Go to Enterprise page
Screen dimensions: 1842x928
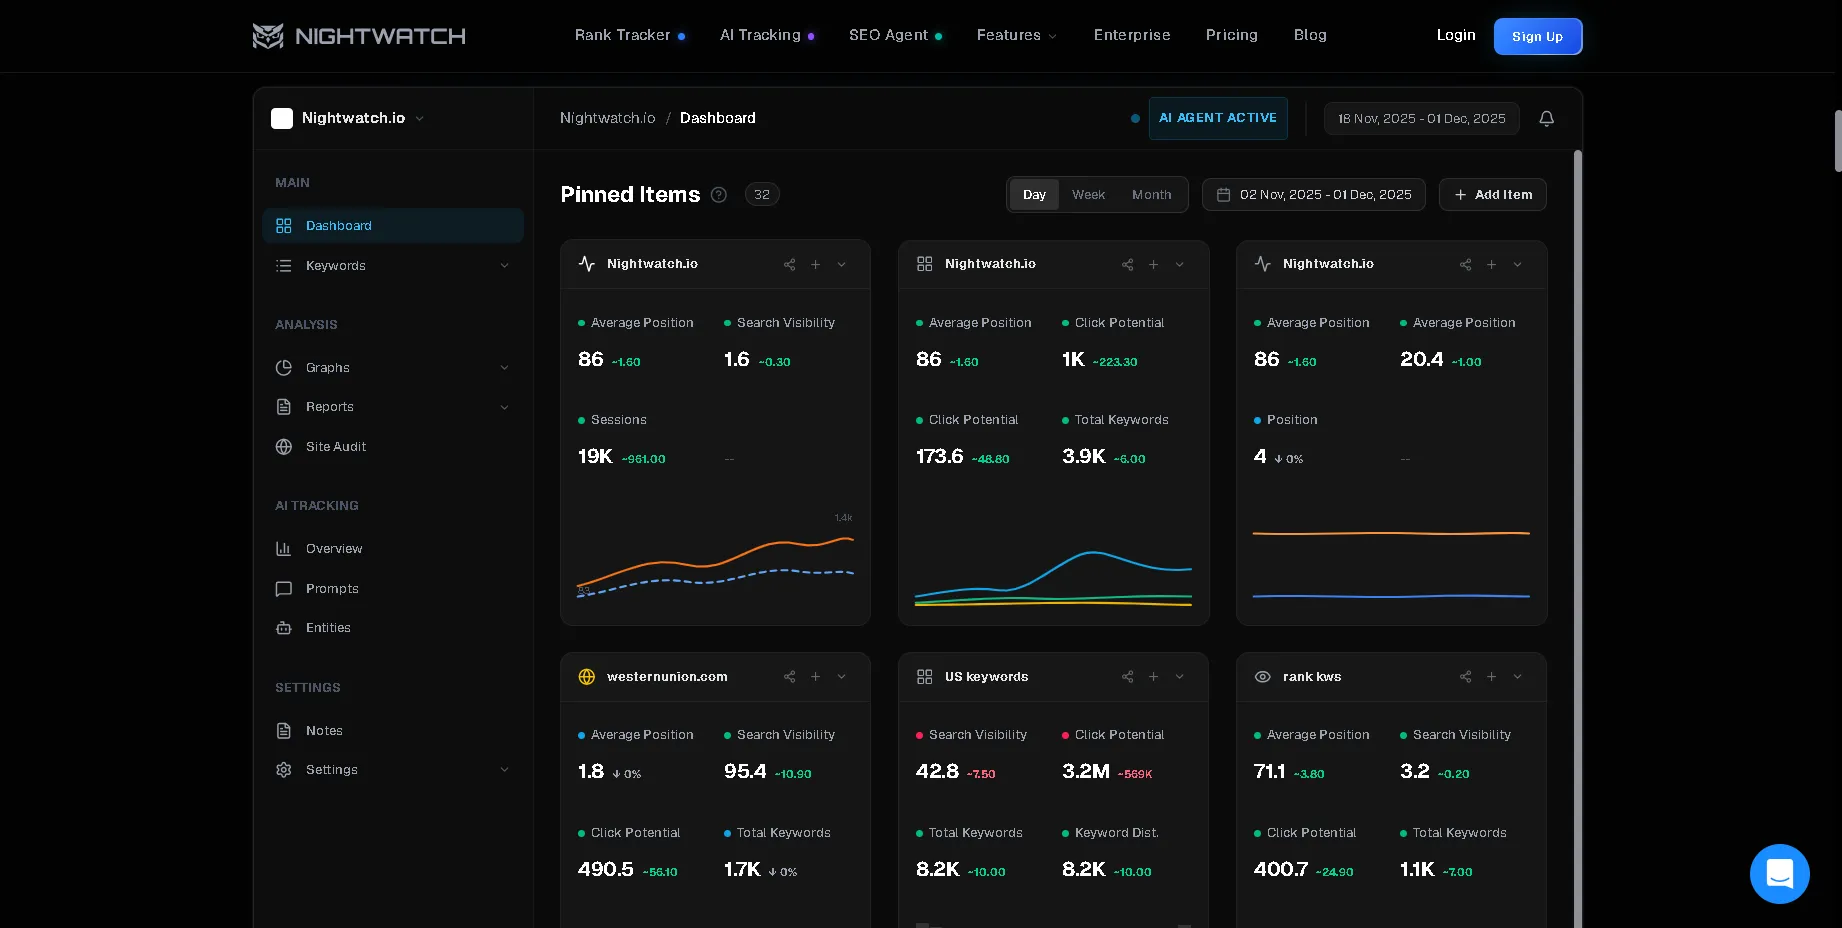click(x=1132, y=35)
